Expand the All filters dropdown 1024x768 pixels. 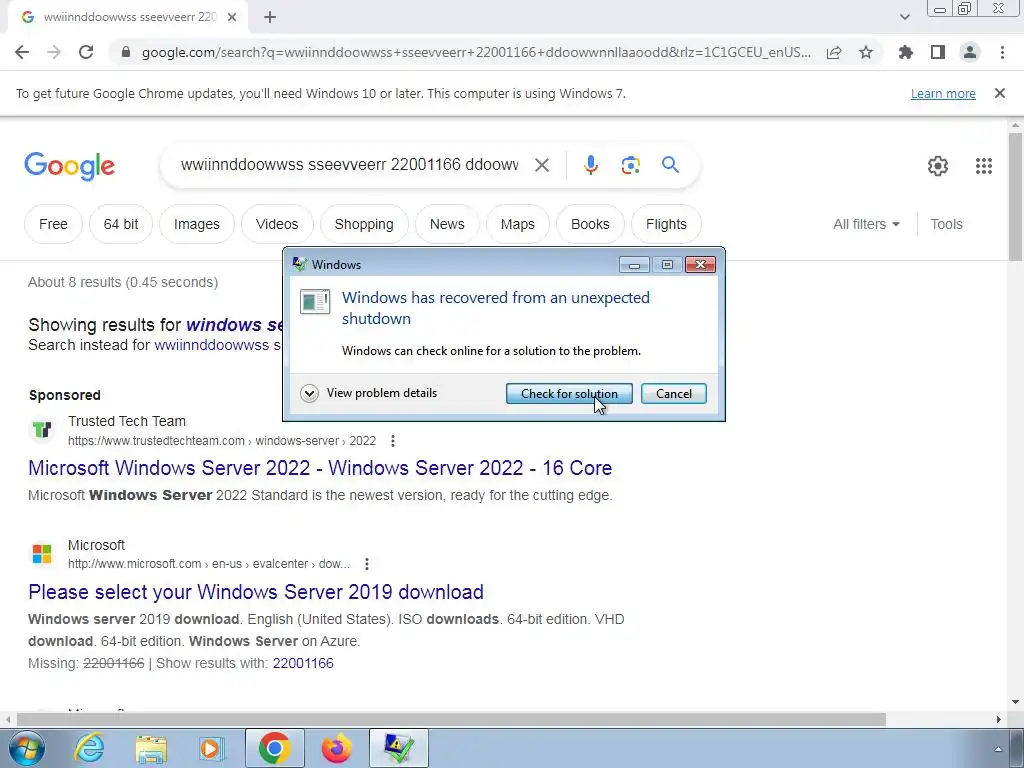[866, 224]
